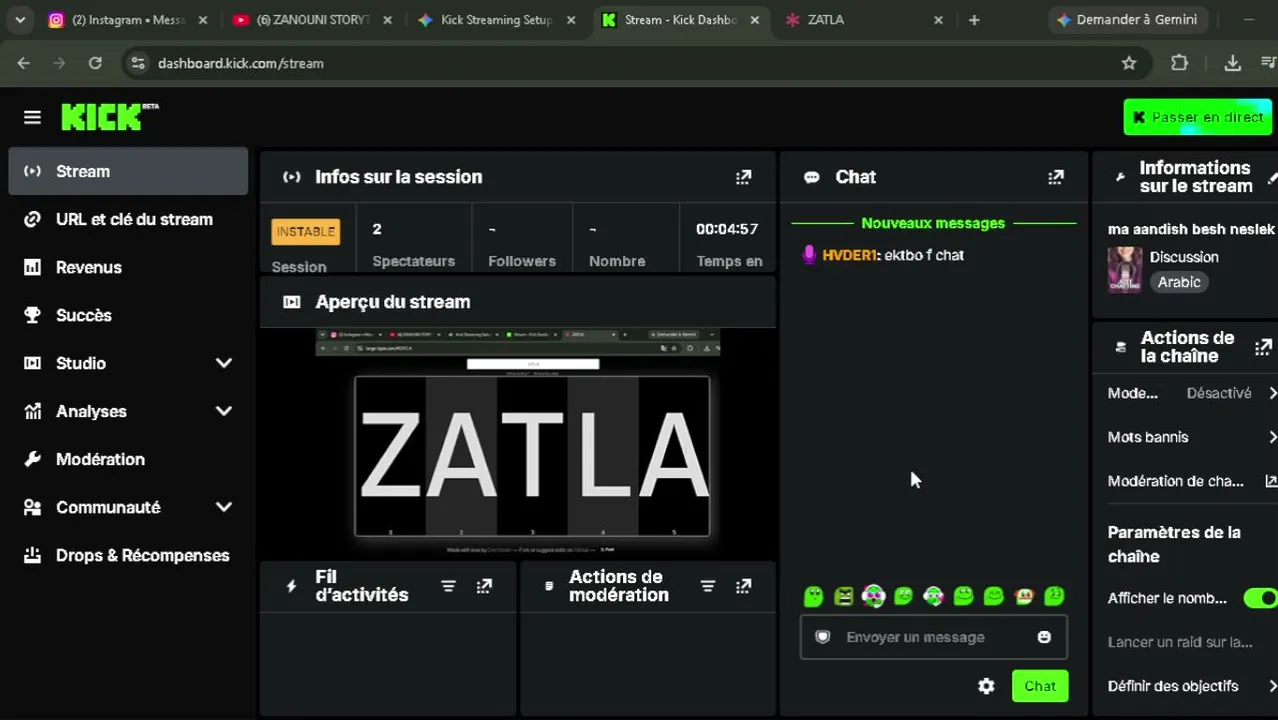Open the Revenus page
Viewport: 1278px width, 720px height.
coord(128,267)
